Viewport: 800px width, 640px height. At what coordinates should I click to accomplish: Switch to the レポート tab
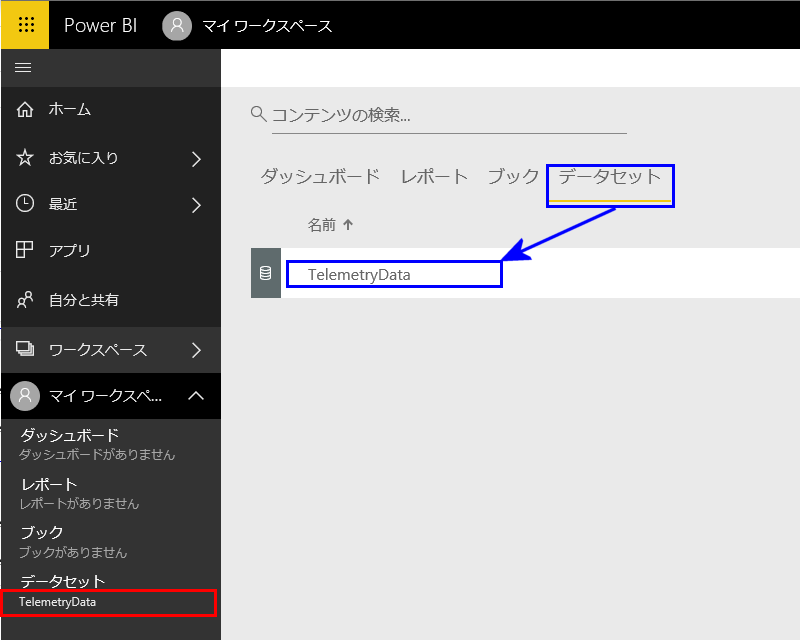click(x=434, y=177)
